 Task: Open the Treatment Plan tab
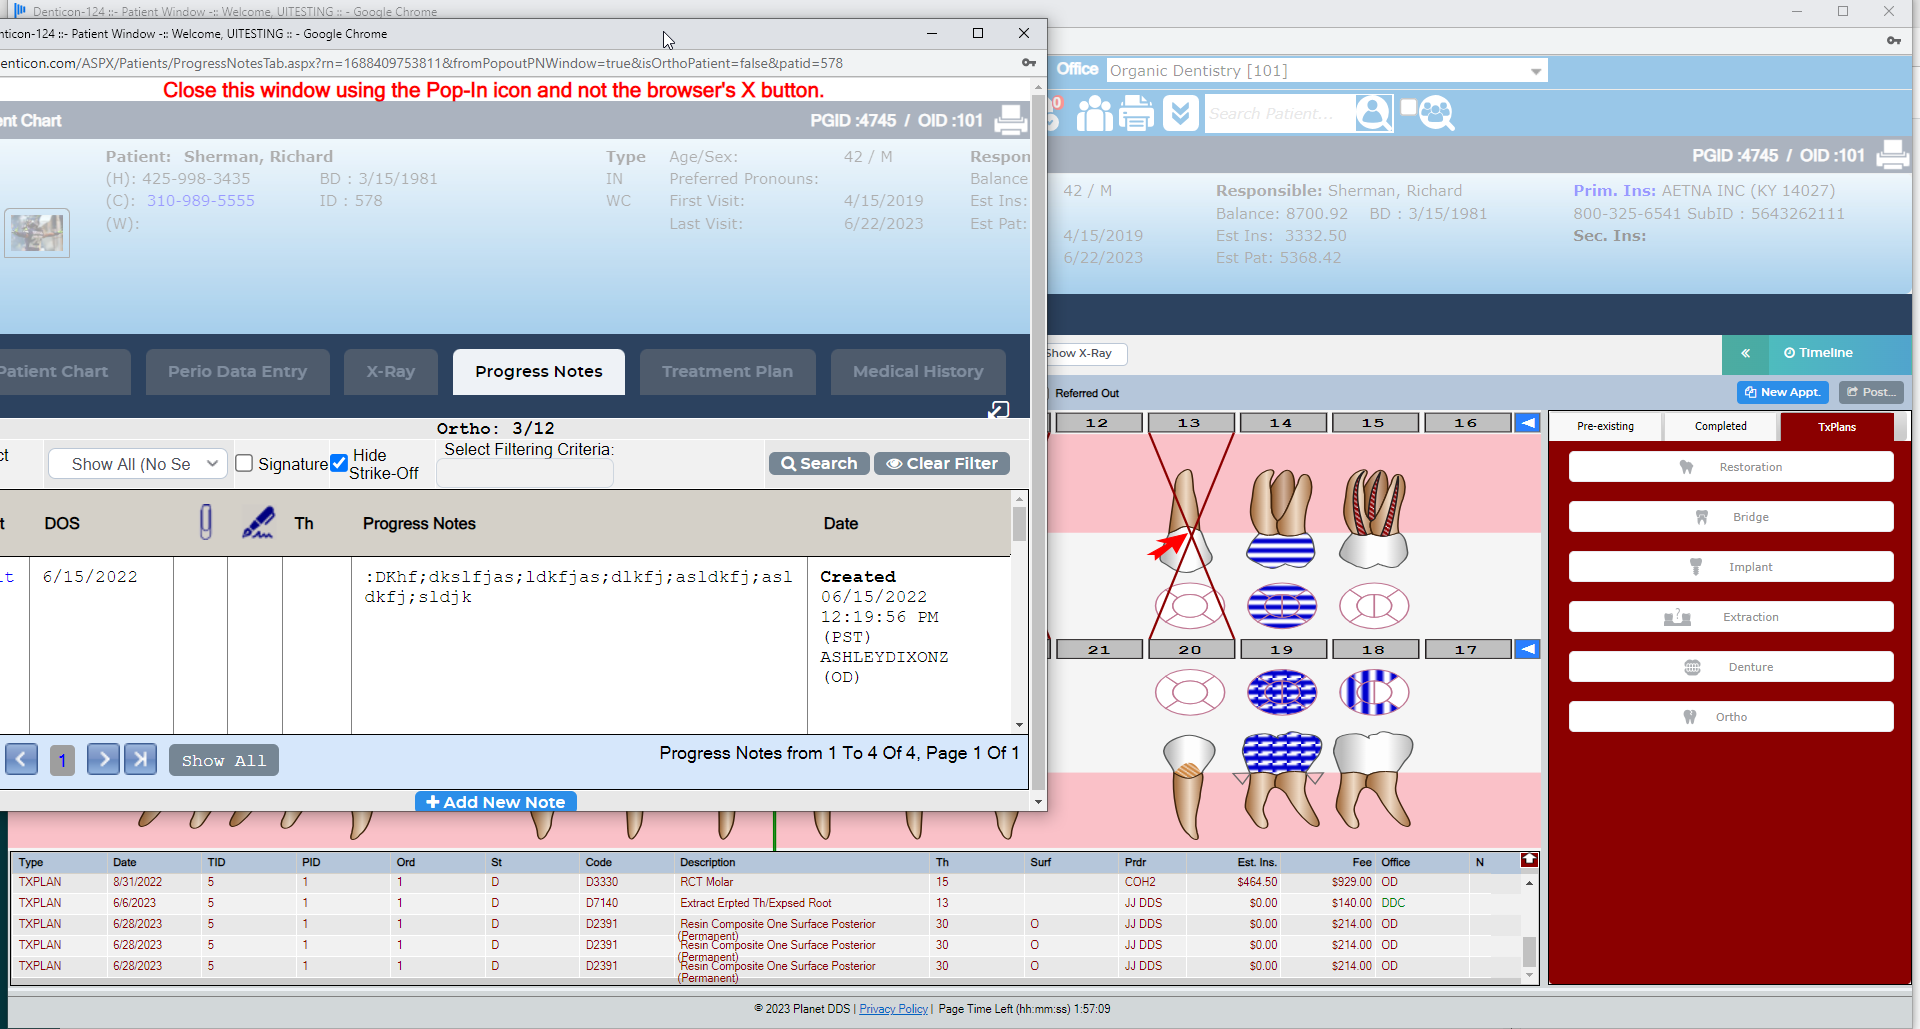click(727, 371)
